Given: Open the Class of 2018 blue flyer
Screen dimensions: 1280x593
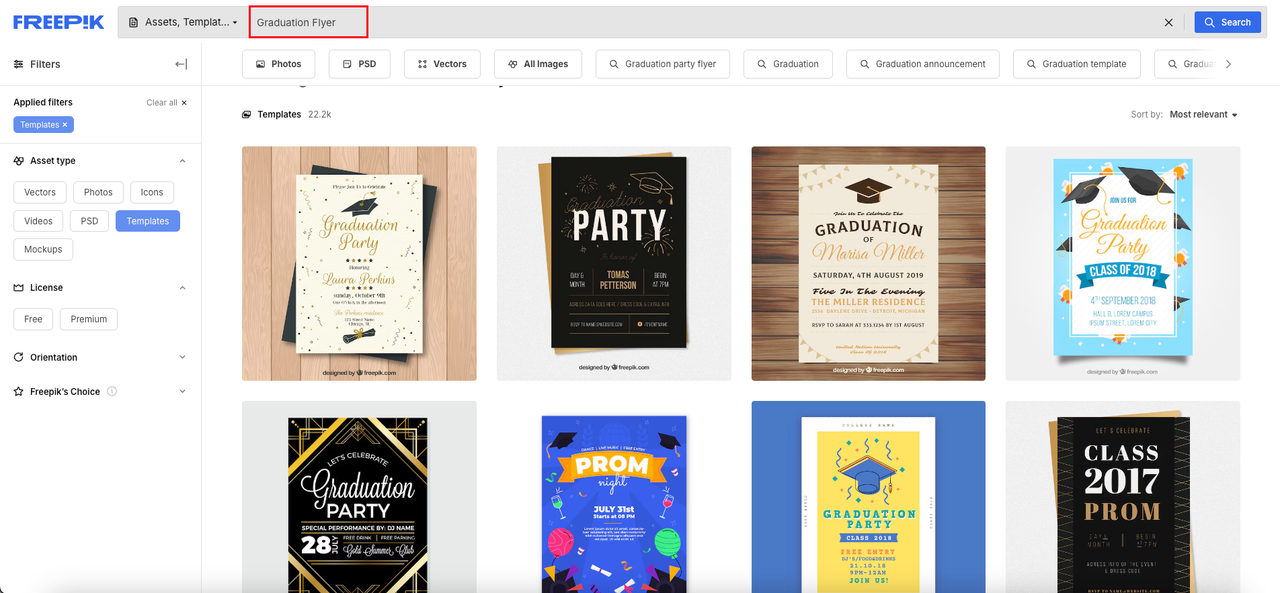Looking at the screenshot, I should 1123,264.
